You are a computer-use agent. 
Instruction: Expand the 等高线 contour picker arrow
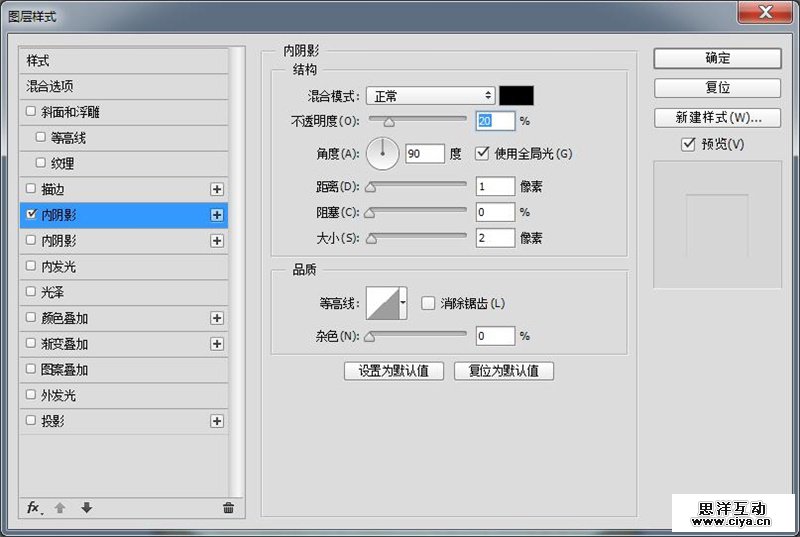click(403, 302)
